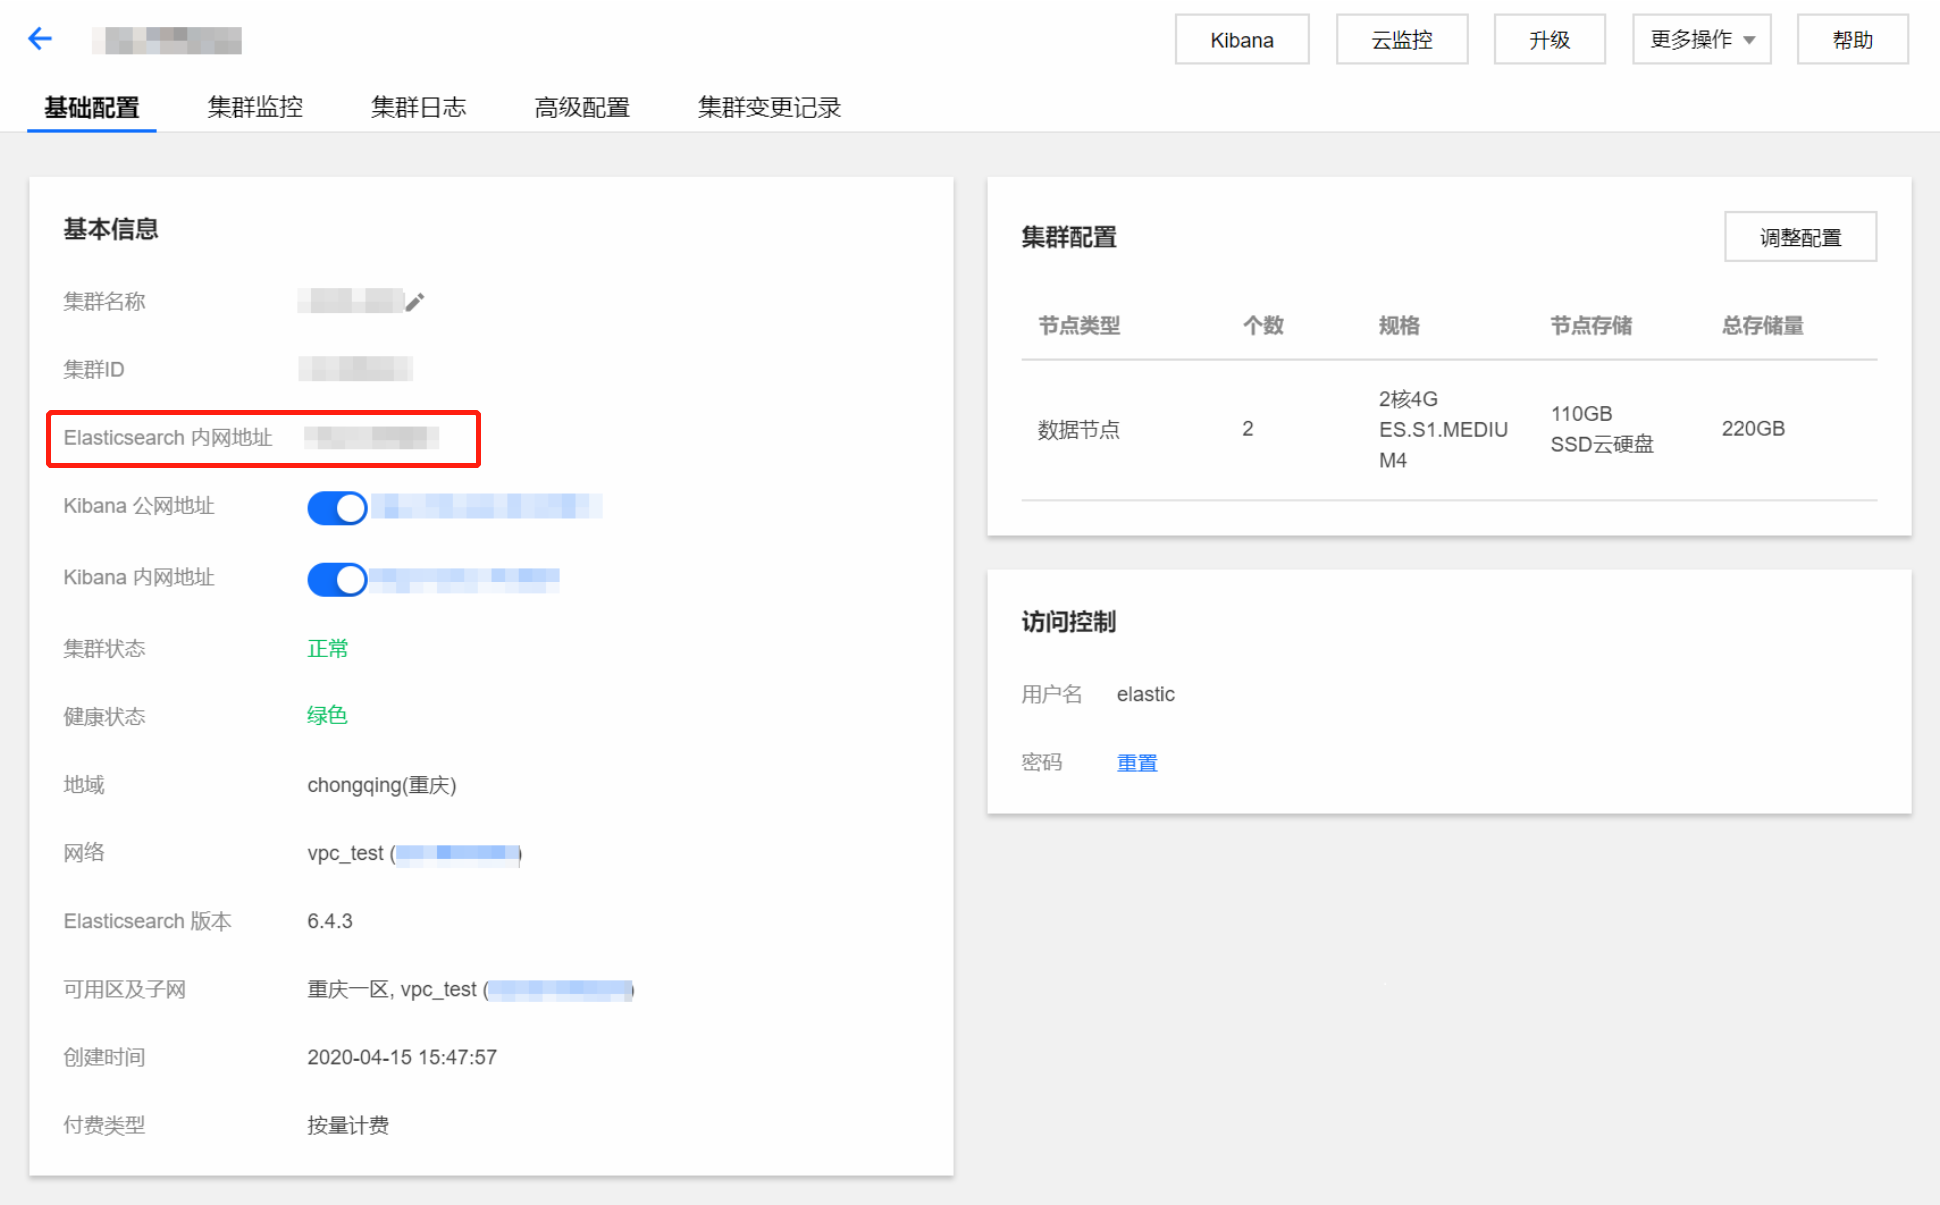Viewport: 1940px width, 1205px height.
Task: Click the 节点存储 column header
Action: point(1591,326)
